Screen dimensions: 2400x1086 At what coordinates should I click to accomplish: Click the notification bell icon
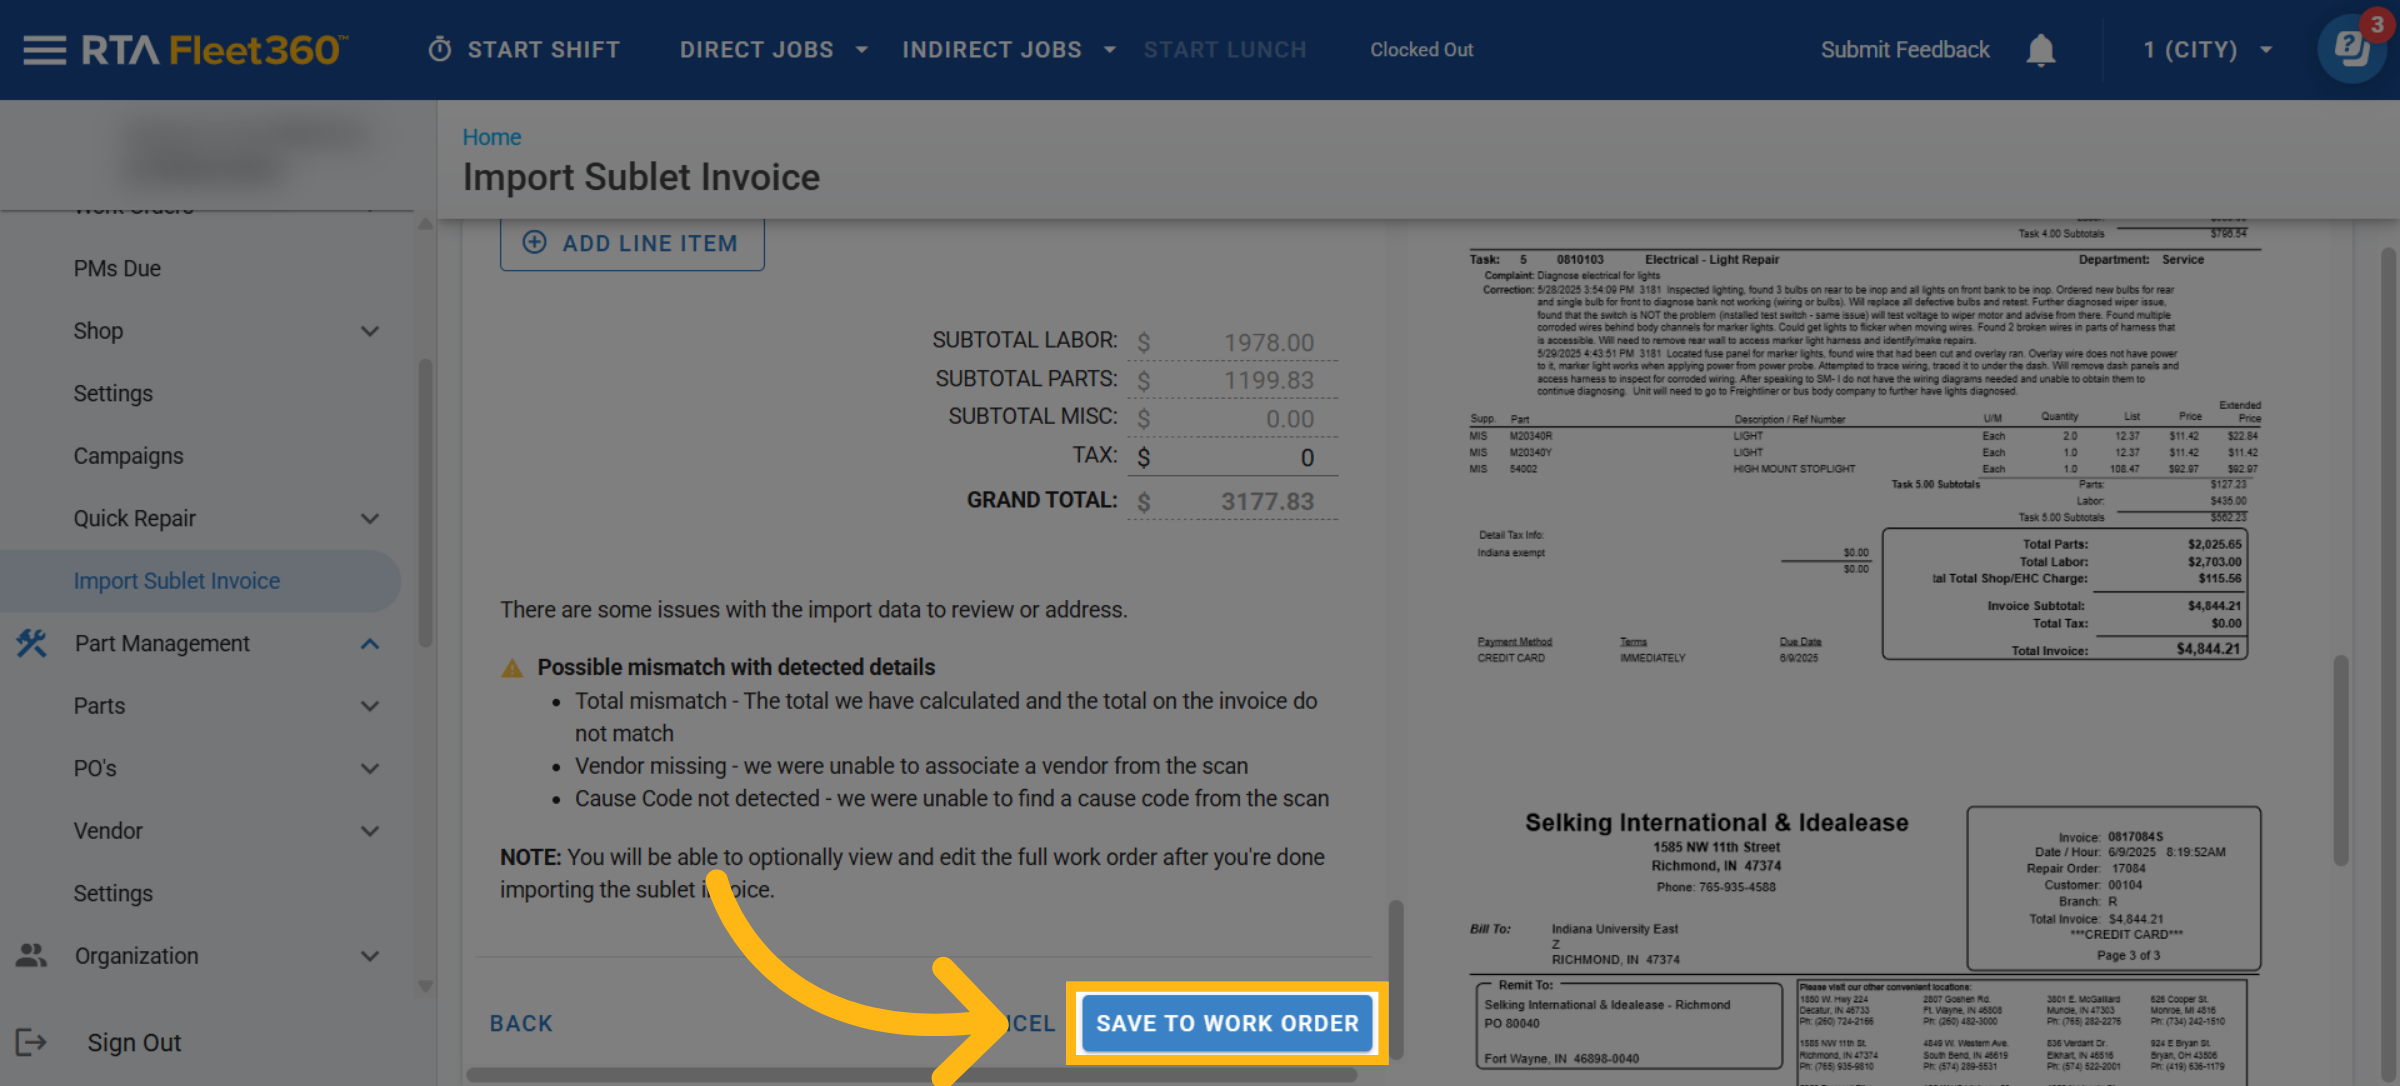tap(2040, 50)
